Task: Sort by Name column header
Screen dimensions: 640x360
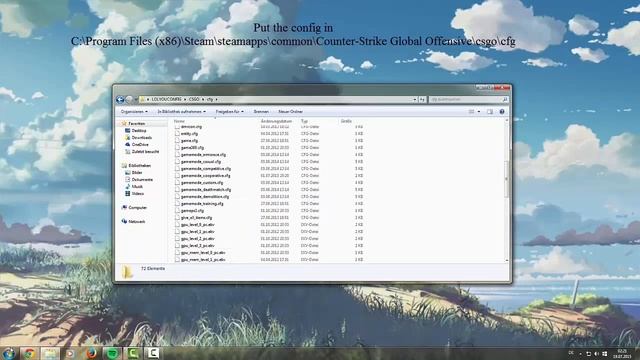Action: (x=180, y=121)
